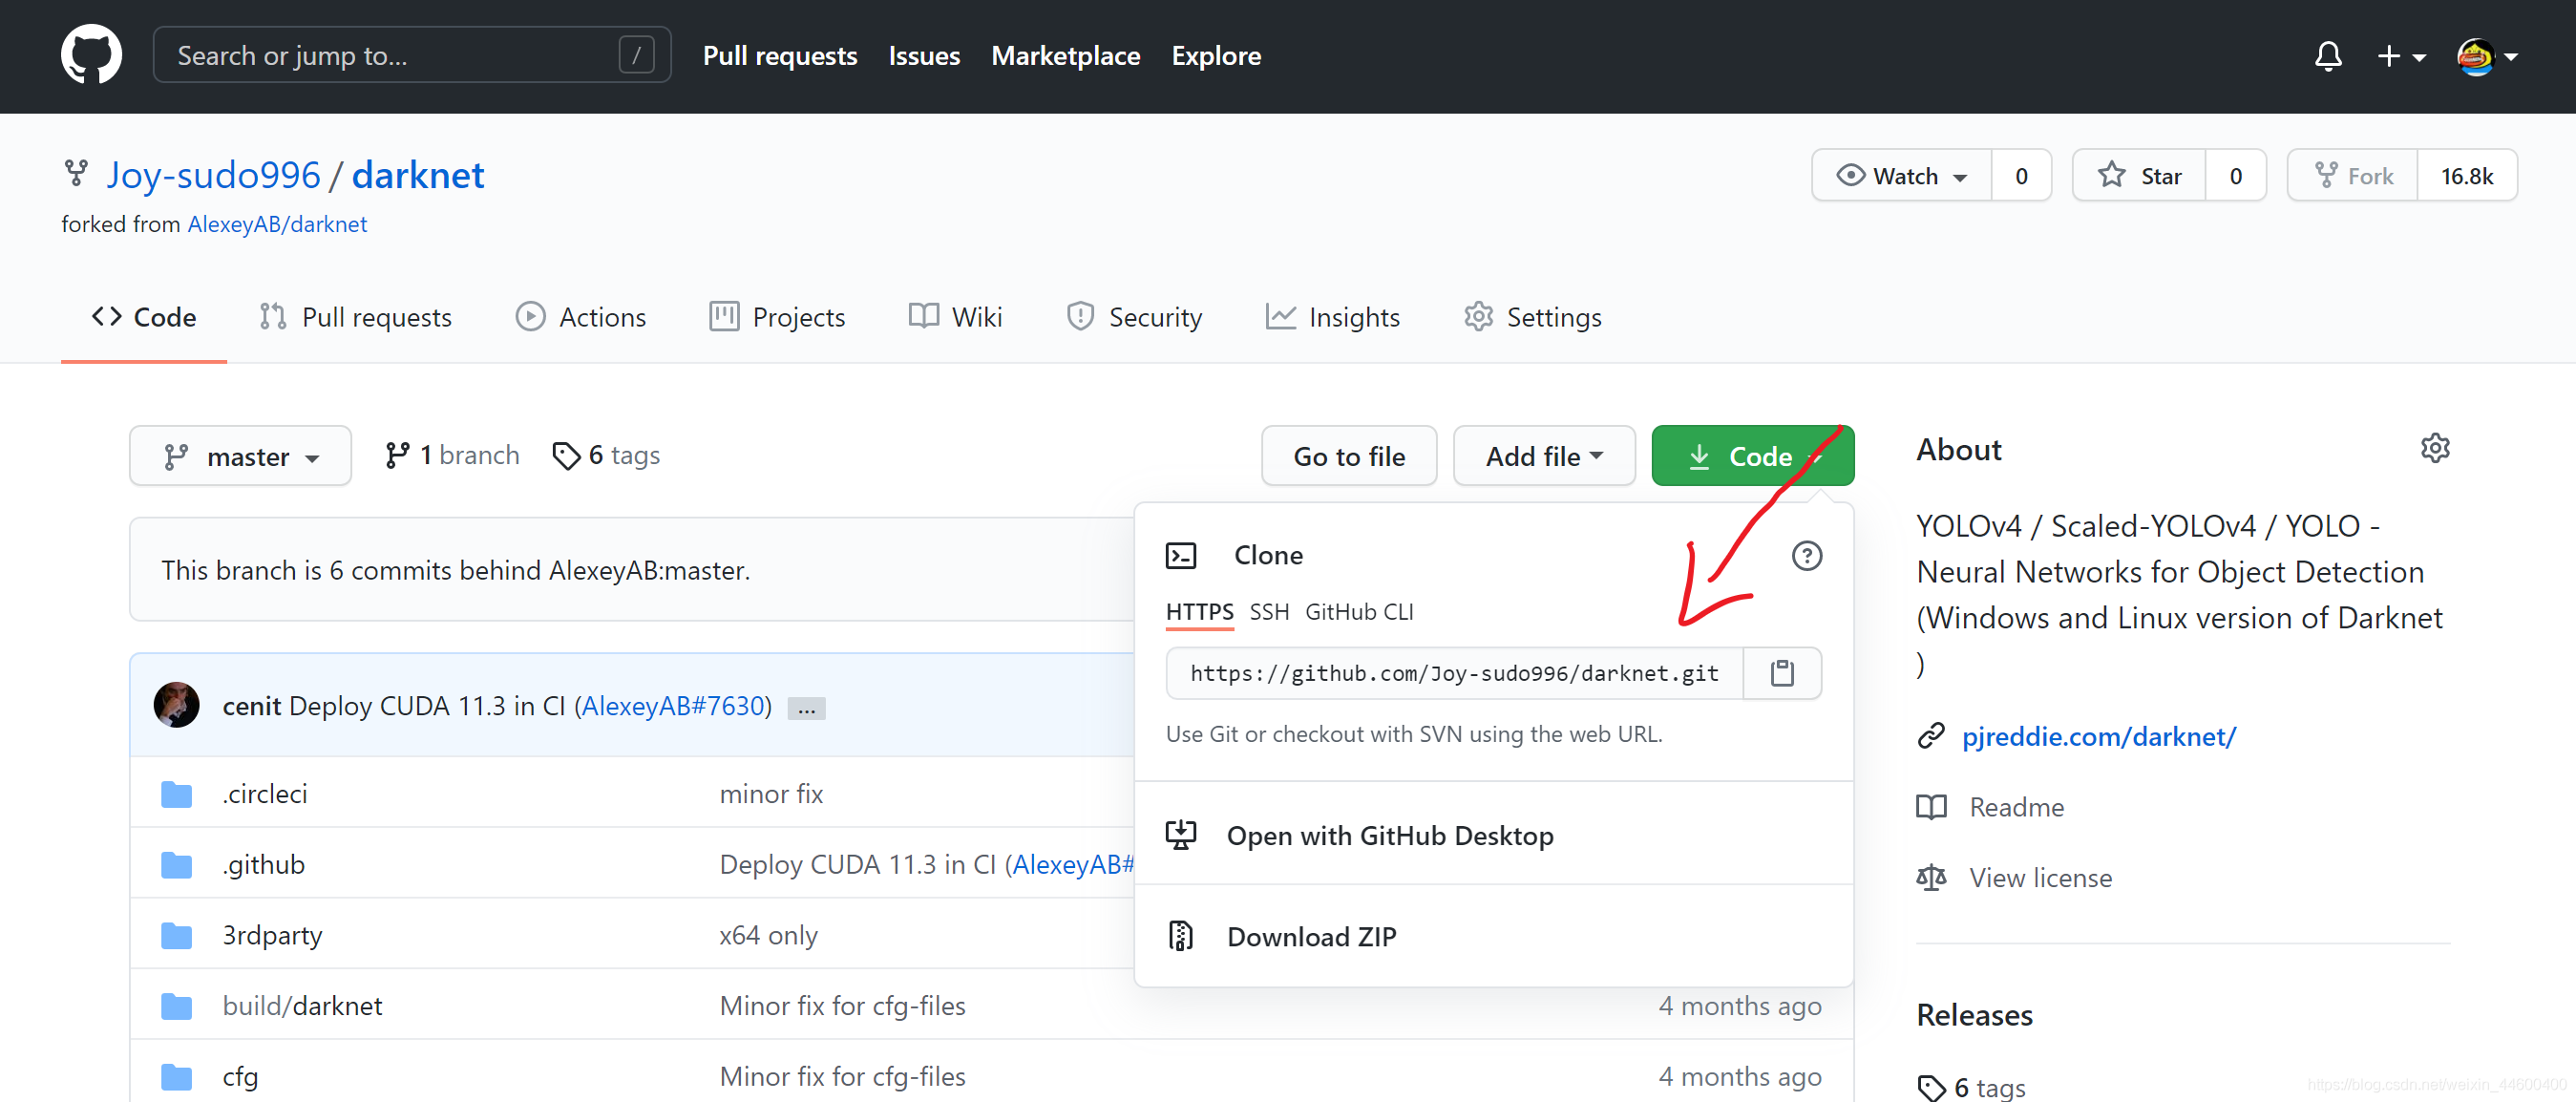
Task: Edit About details via gear icon
Action: tap(2435, 449)
